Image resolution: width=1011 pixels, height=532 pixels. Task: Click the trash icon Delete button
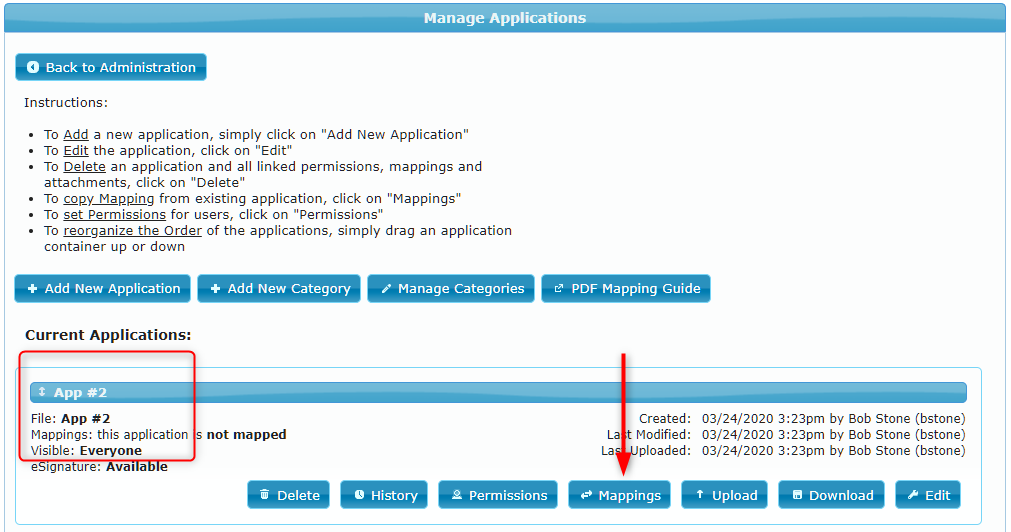289,495
